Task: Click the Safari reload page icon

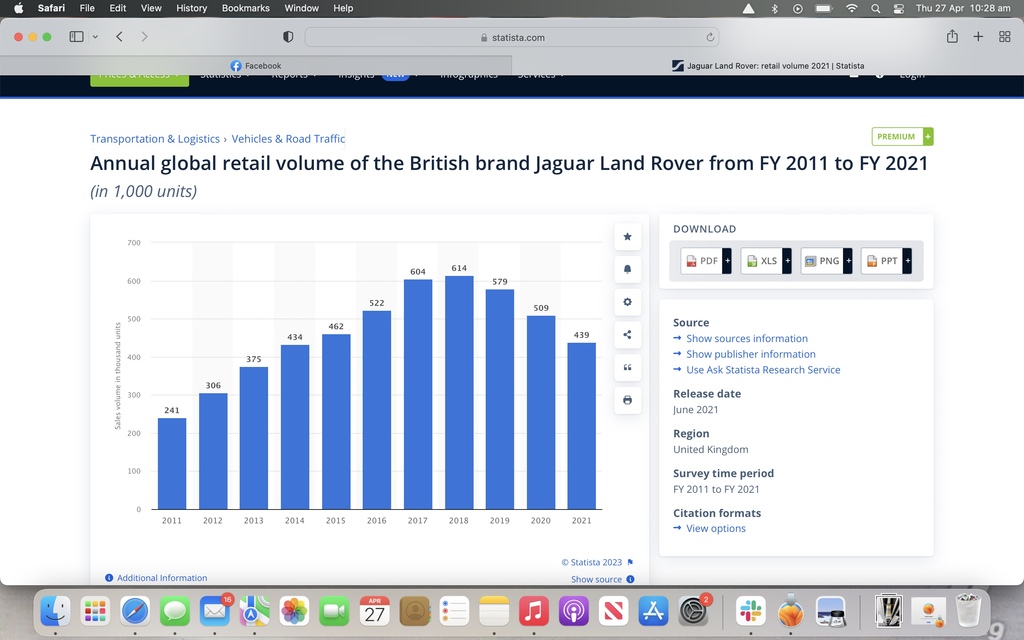Action: (710, 37)
